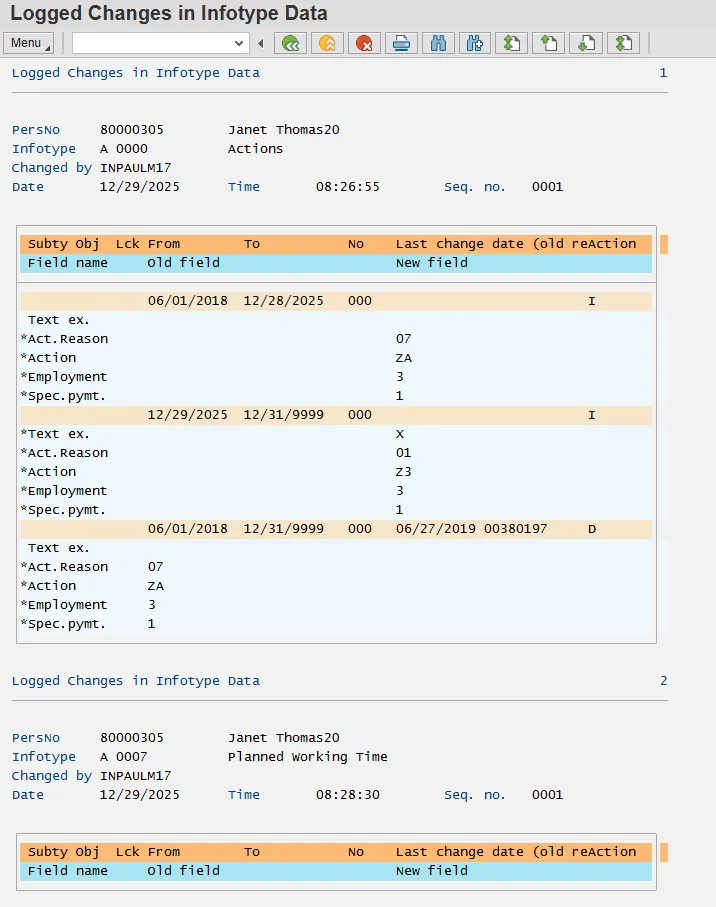Go to the Last Page icon
This screenshot has height=907, width=716.
click(x=623, y=43)
